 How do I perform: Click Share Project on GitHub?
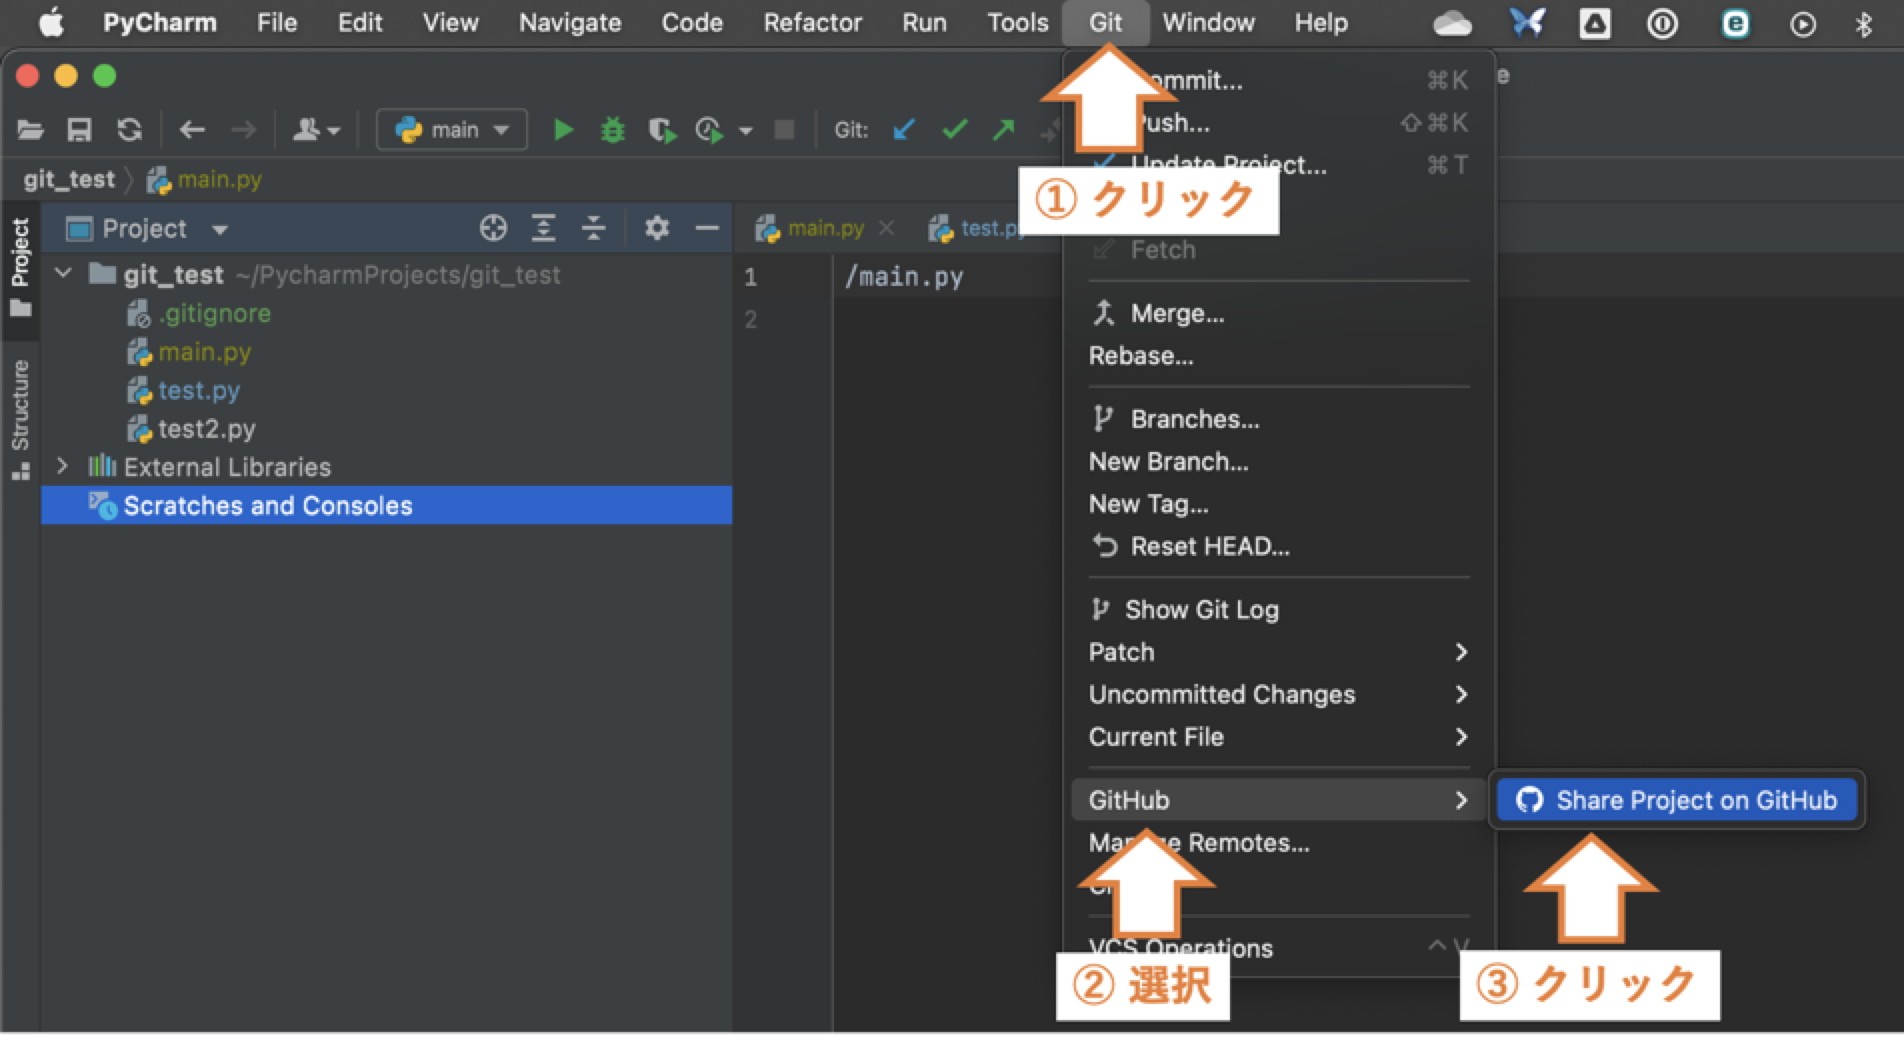(x=1675, y=800)
